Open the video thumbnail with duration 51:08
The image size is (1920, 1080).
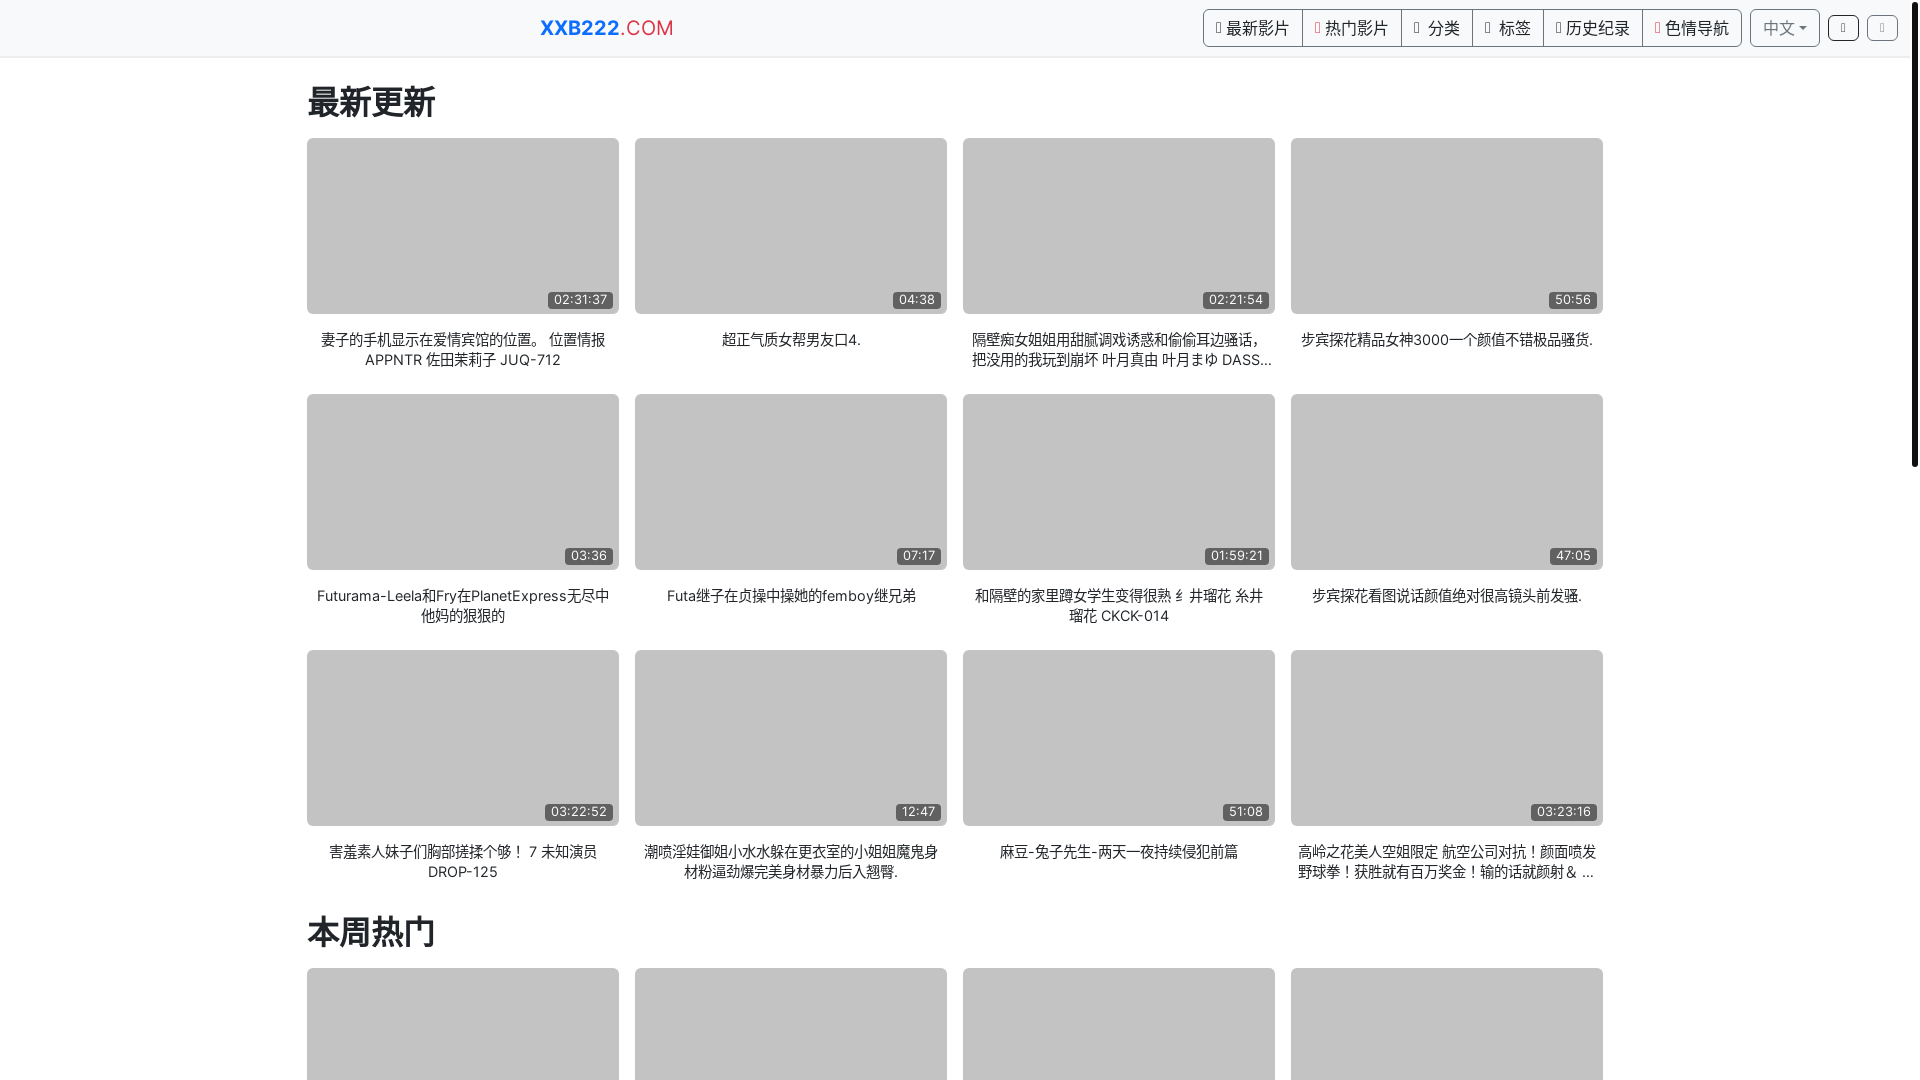click(x=1119, y=738)
